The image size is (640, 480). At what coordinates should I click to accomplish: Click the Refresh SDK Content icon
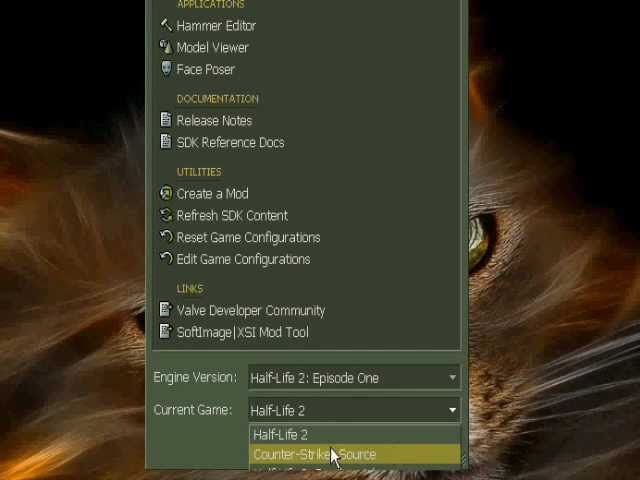tap(166, 215)
